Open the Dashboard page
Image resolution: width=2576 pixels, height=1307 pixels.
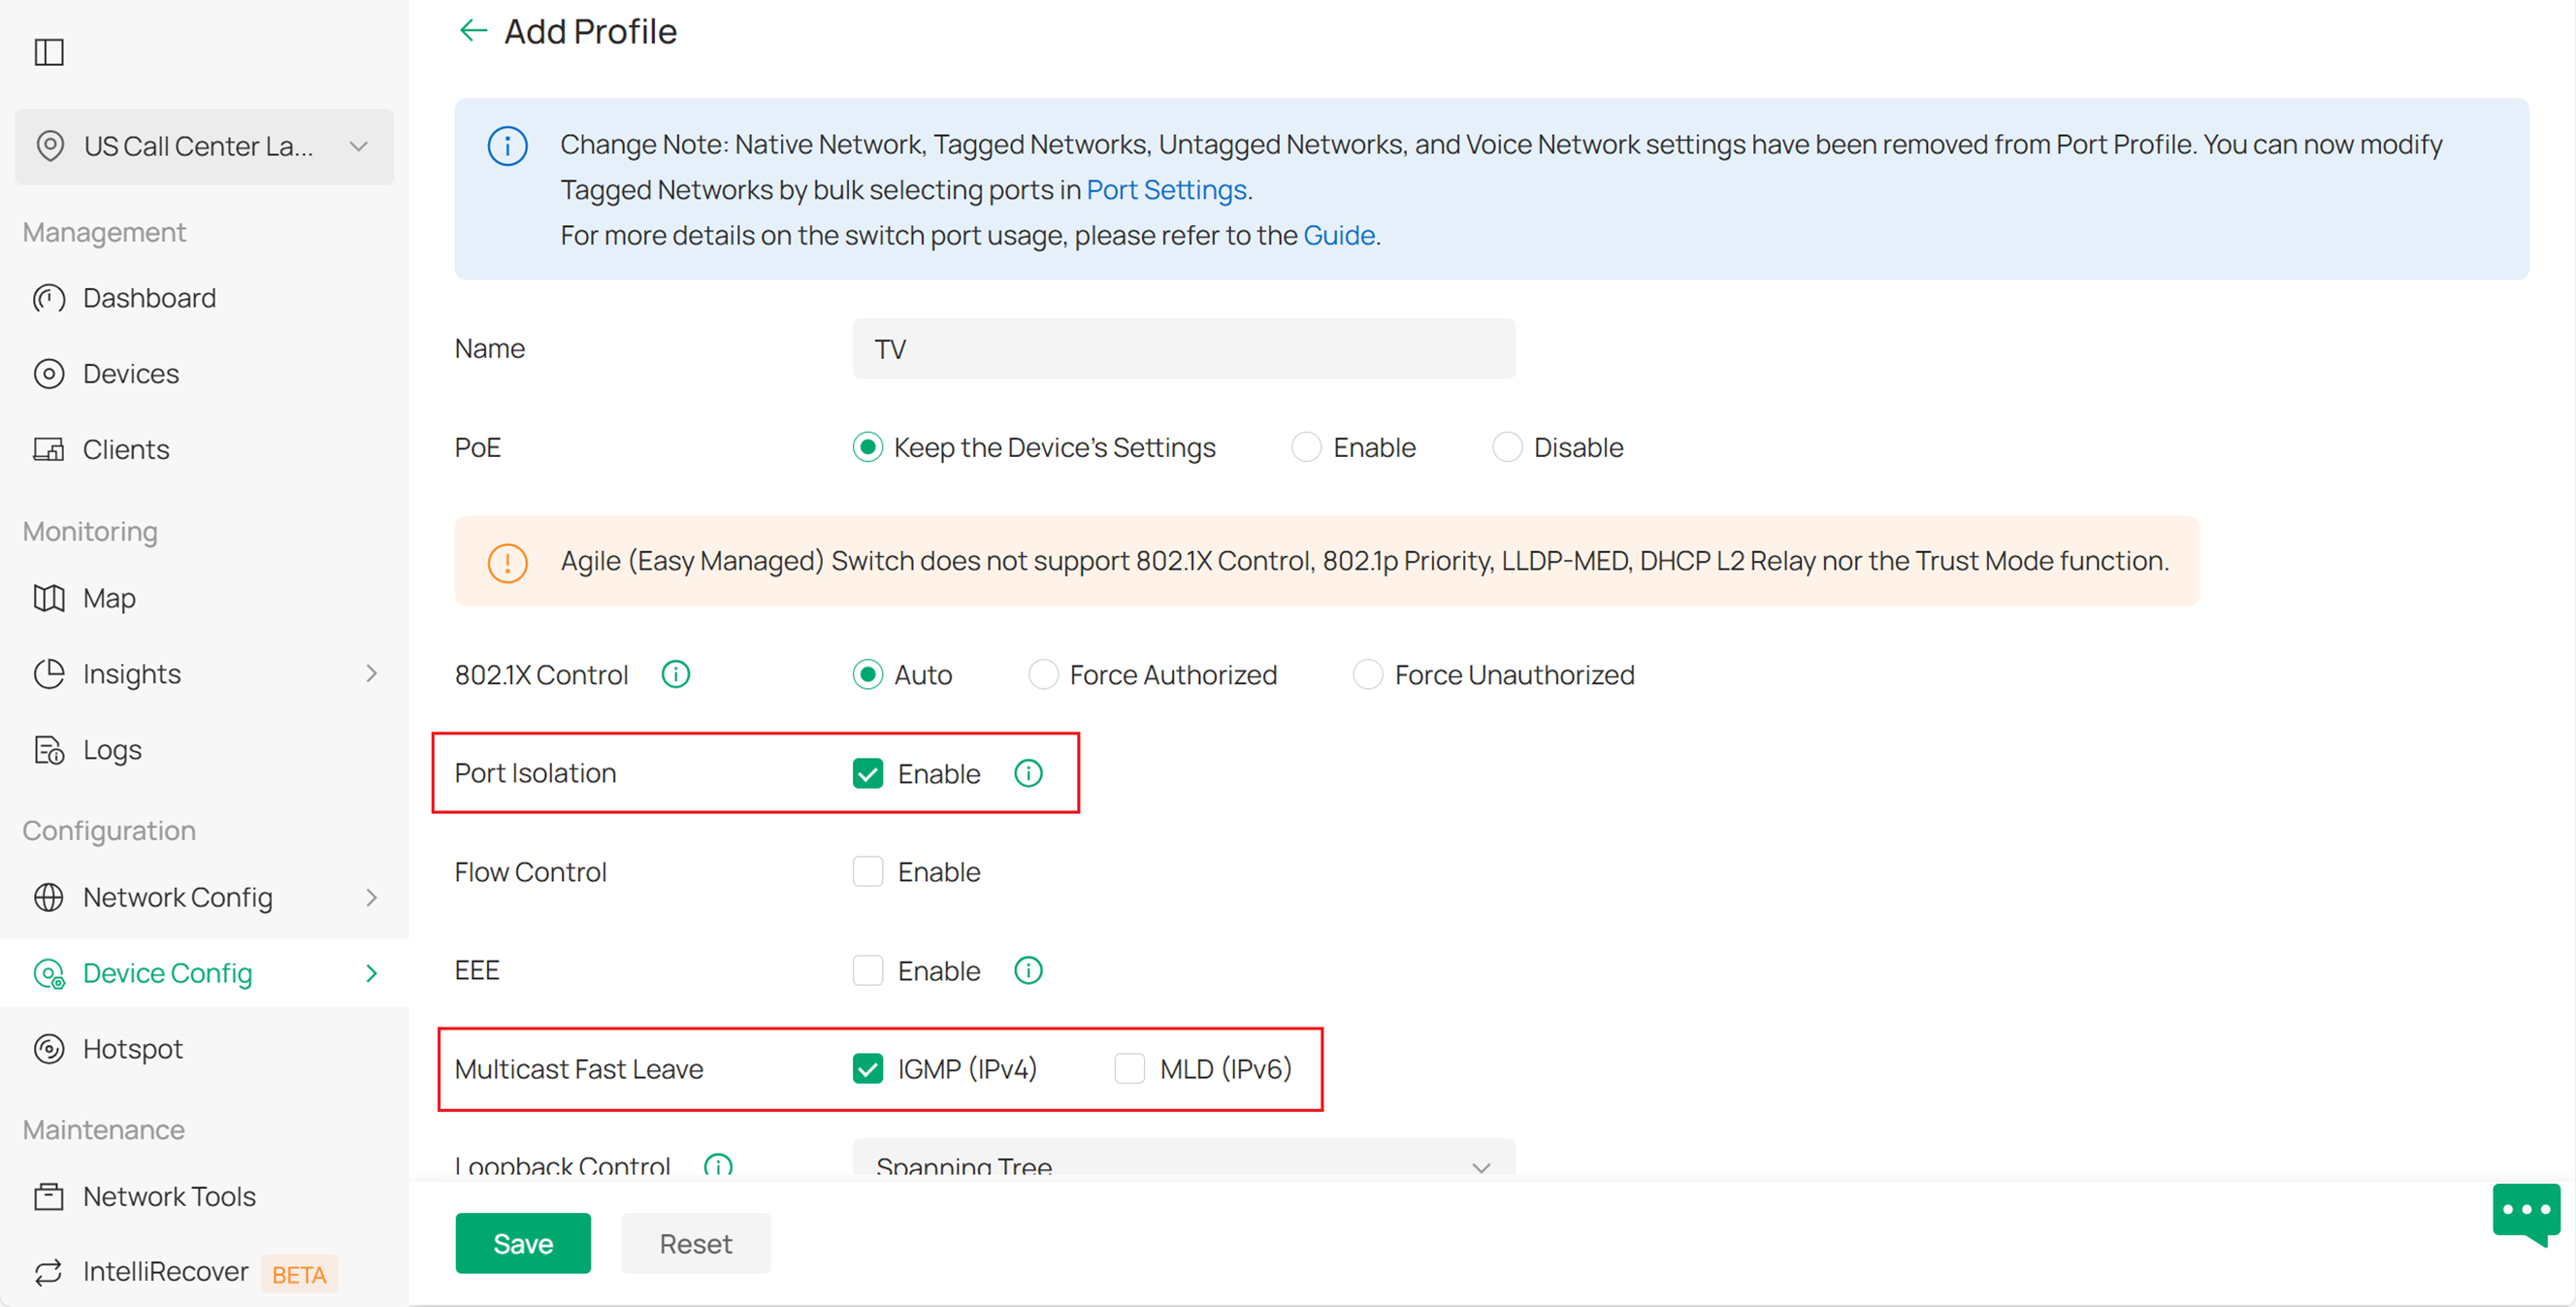coord(149,297)
